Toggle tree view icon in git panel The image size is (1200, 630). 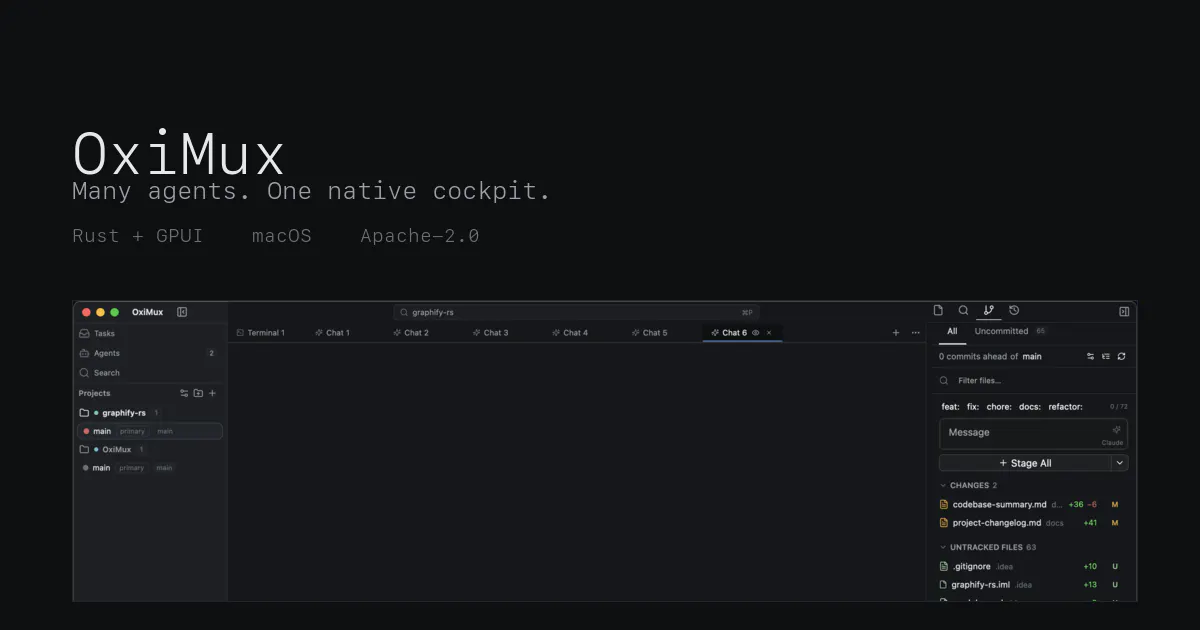(1106, 356)
